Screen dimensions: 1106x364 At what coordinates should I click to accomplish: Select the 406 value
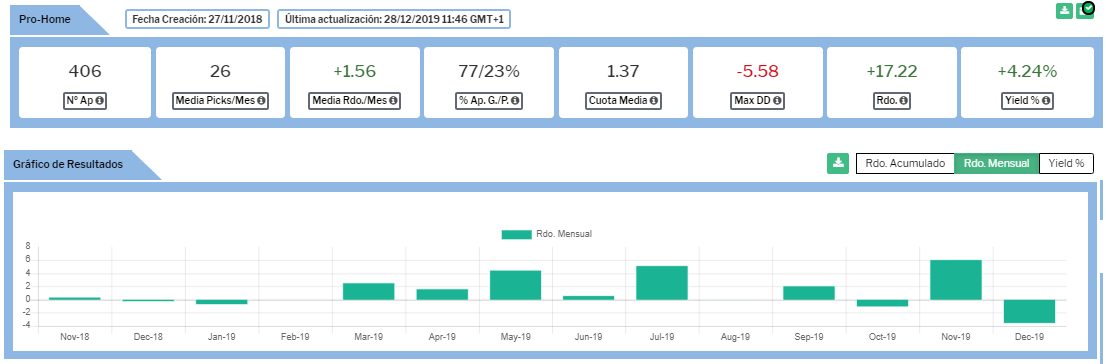coord(85,71)
